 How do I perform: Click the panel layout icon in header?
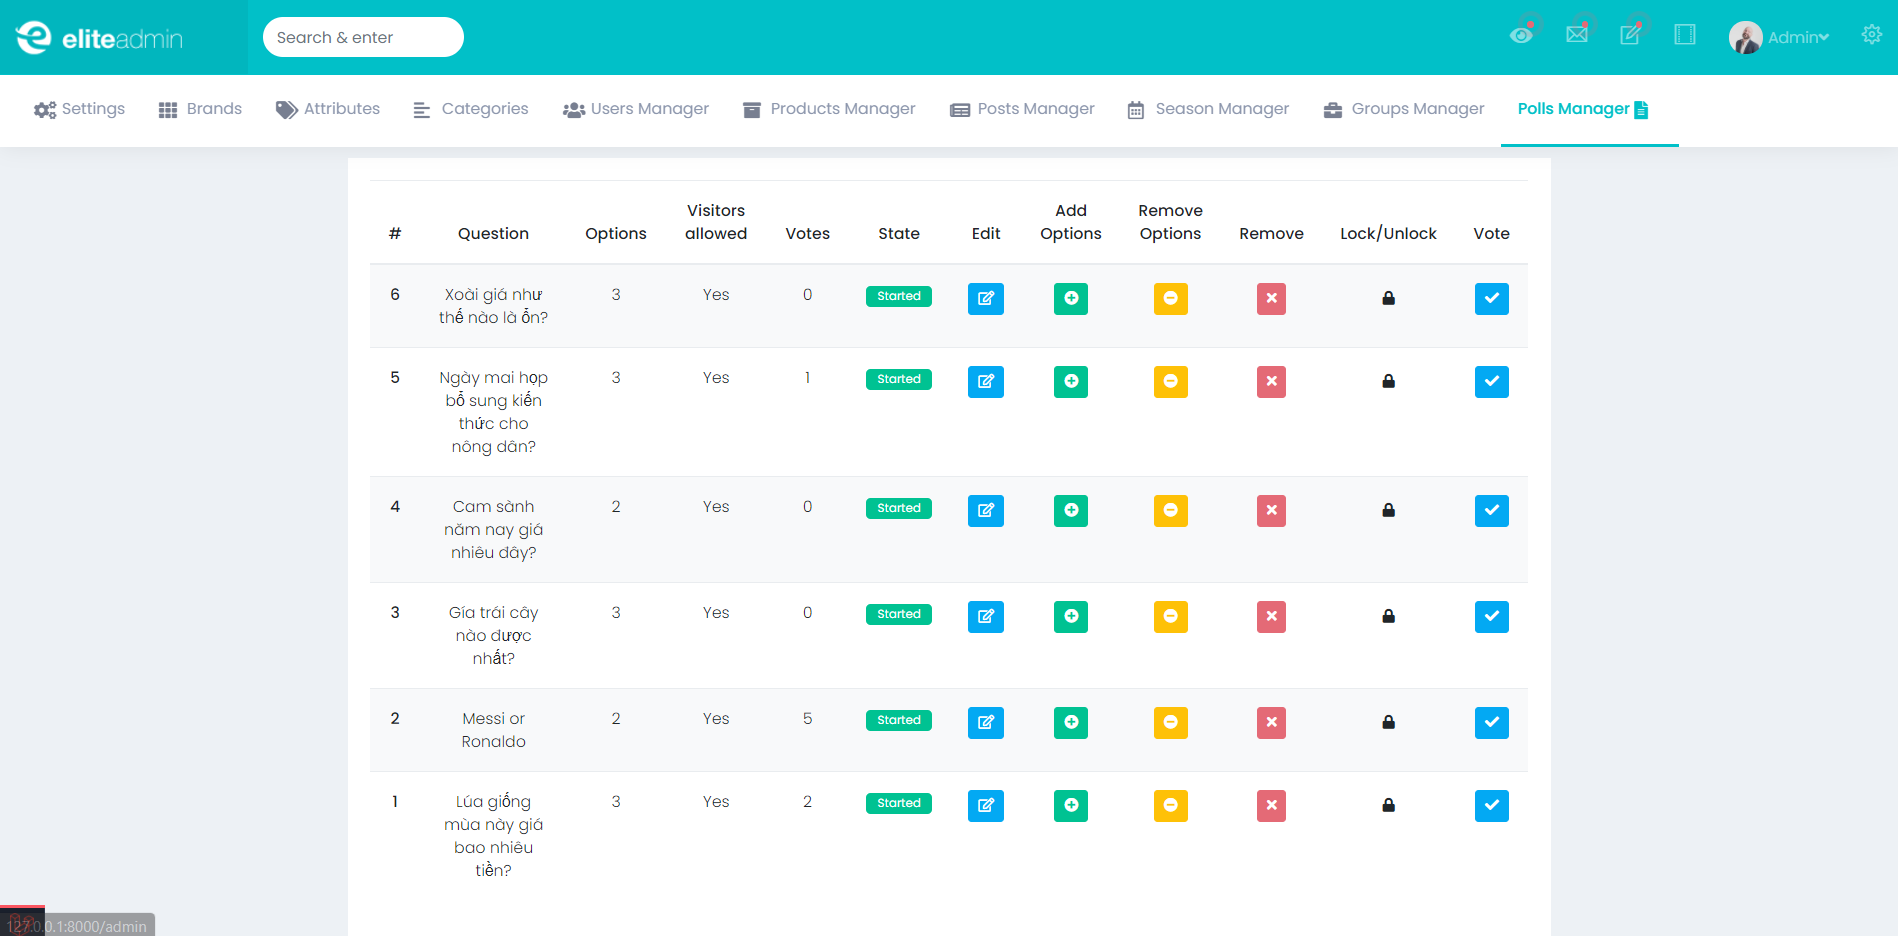[x=1685, y=35]
